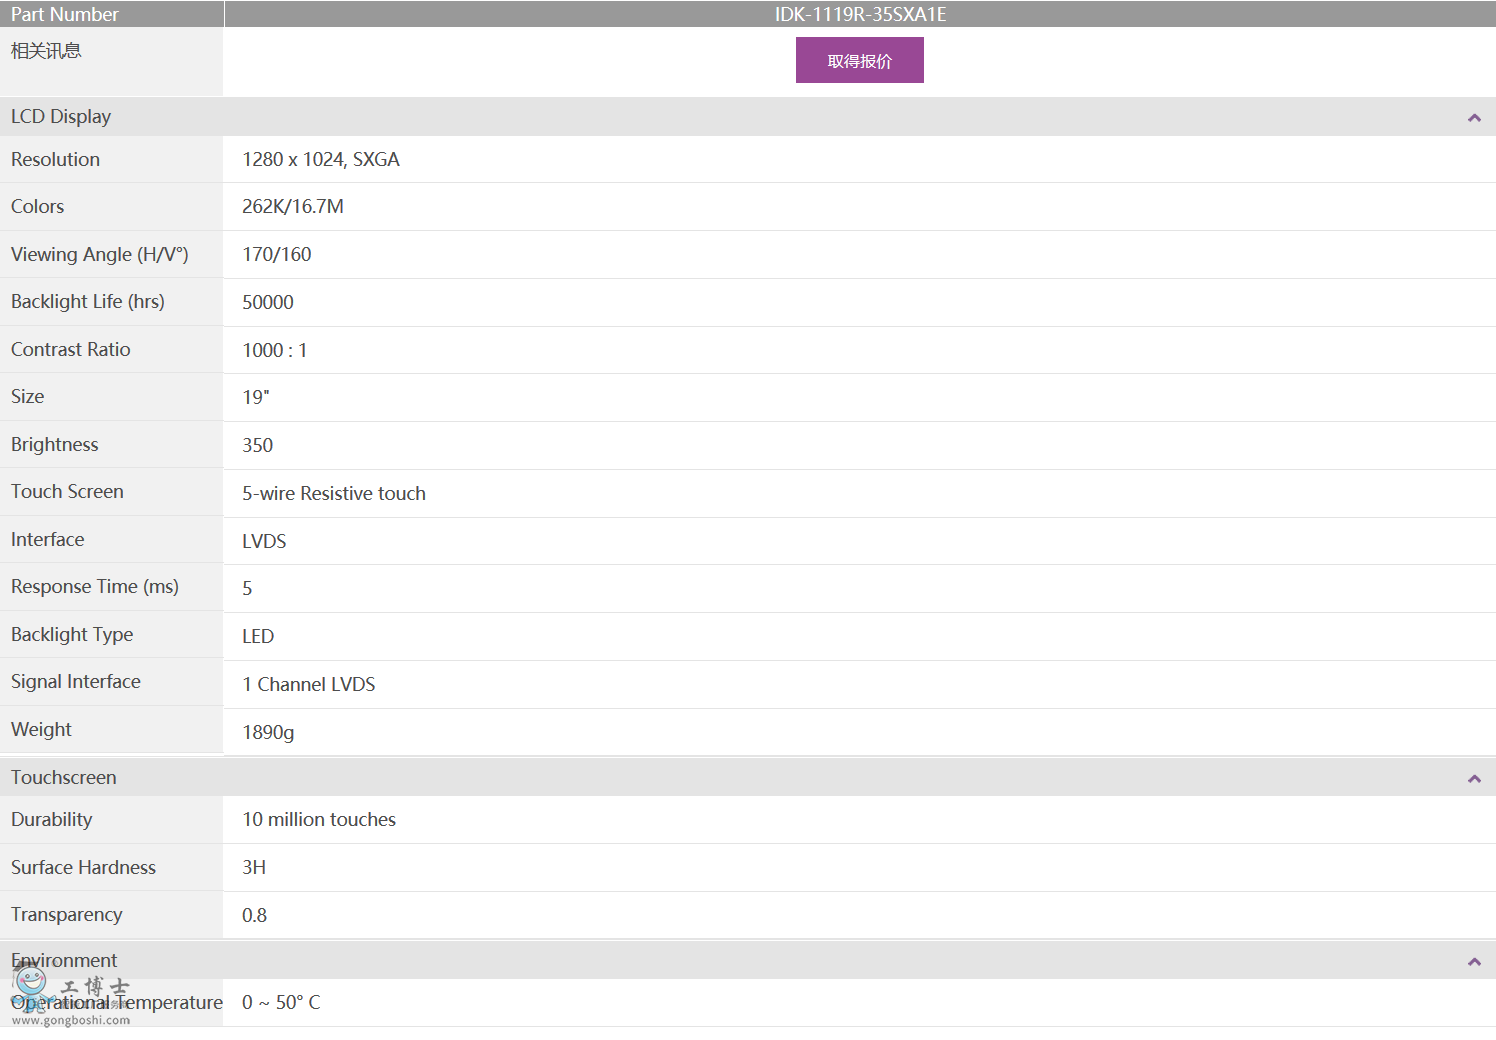This screenshot has height=1040, width=1496.
Task: Click the Surface Hardness row label
Action: pos(84,868)
